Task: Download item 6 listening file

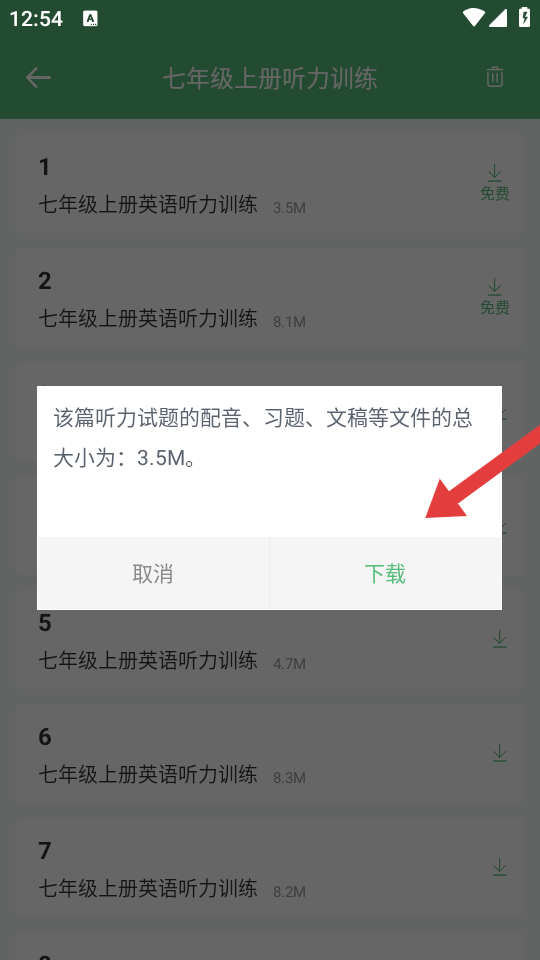Action: (x=500, y=752)
